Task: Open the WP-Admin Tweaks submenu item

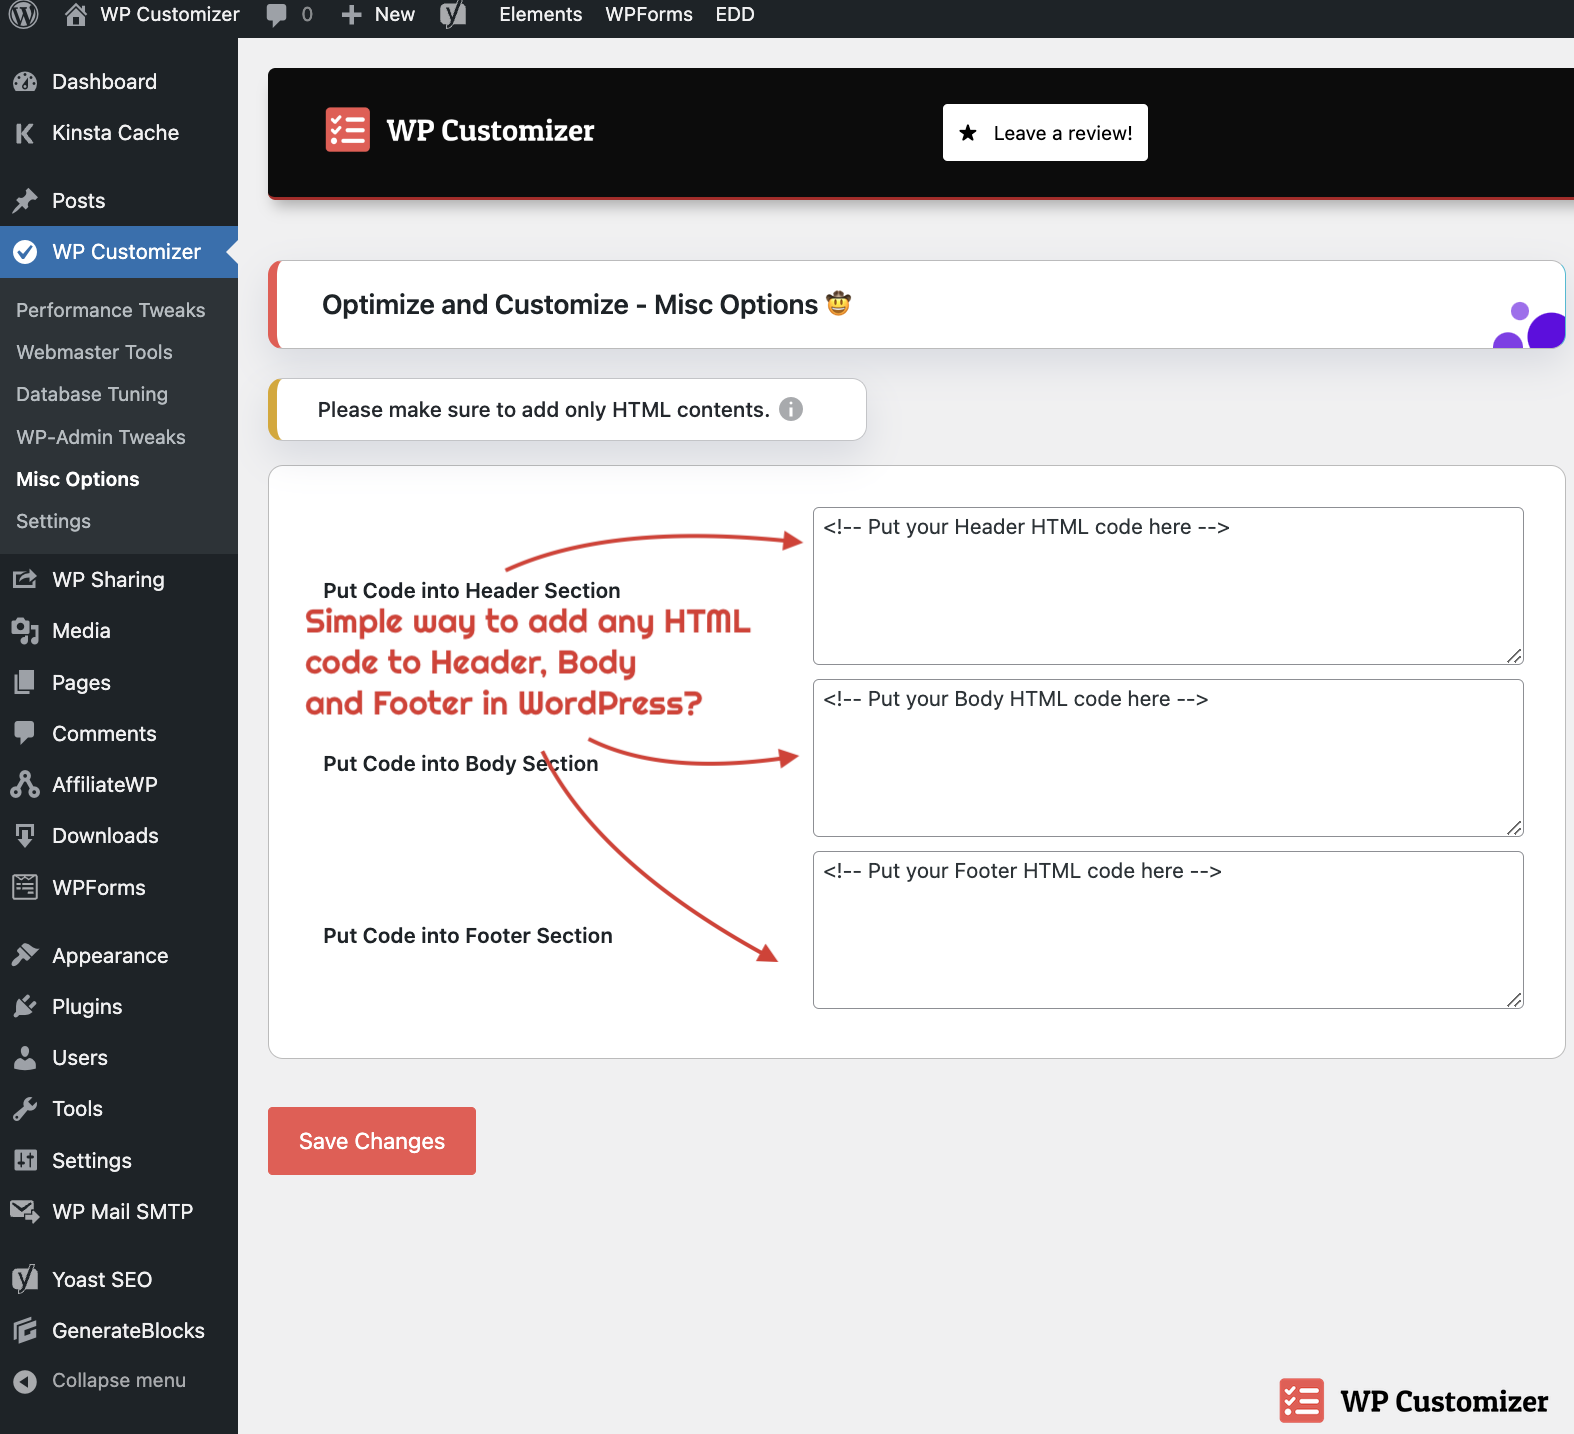Action: [101, 437]
